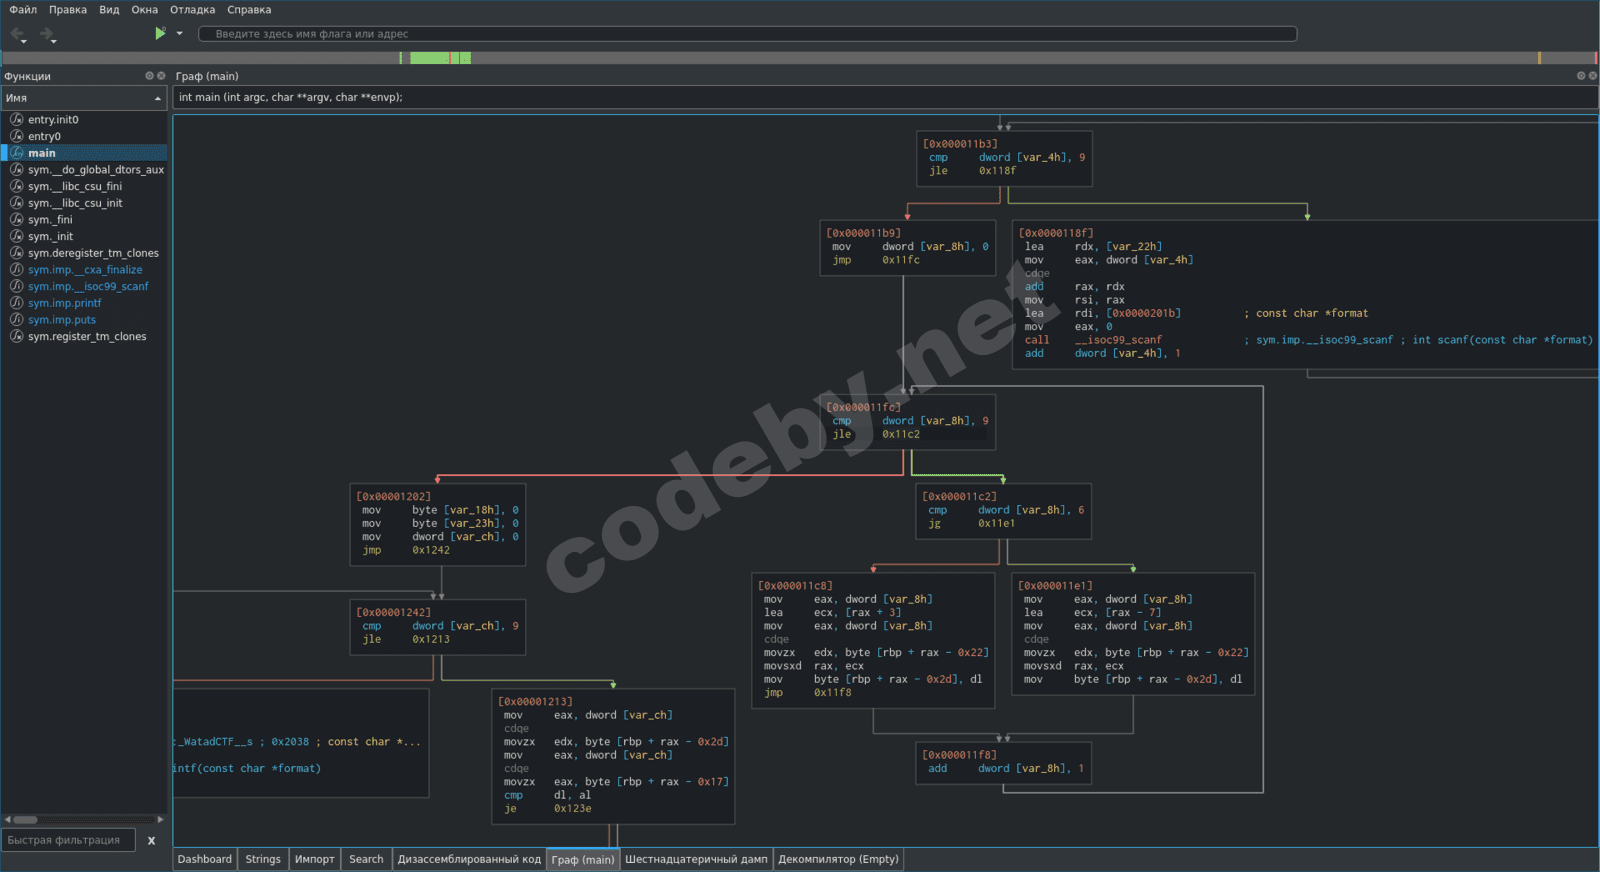Undock the Граф (main) panel

(x=1581, y=76)
